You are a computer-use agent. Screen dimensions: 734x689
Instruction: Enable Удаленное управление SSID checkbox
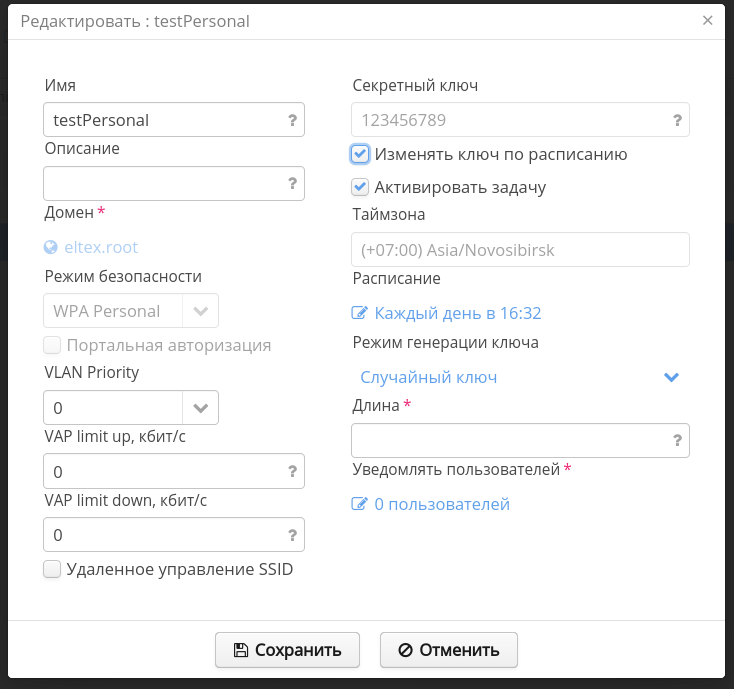pos(52,569)
